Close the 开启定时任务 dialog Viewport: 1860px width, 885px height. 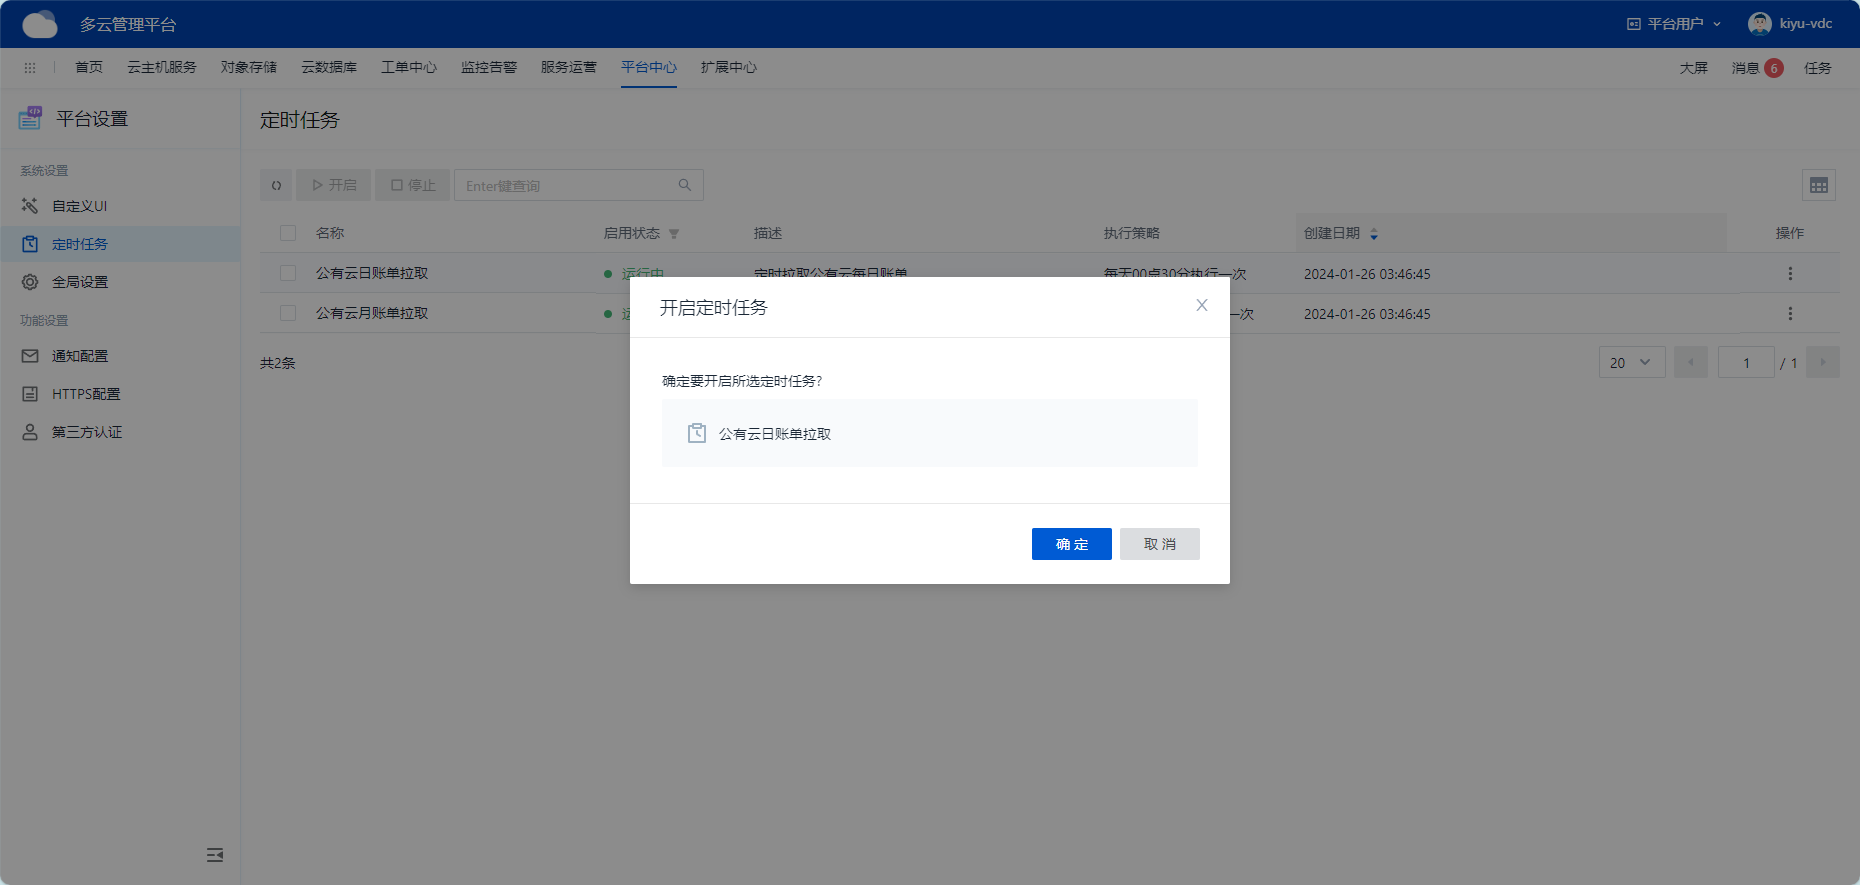coord(1202,305)
